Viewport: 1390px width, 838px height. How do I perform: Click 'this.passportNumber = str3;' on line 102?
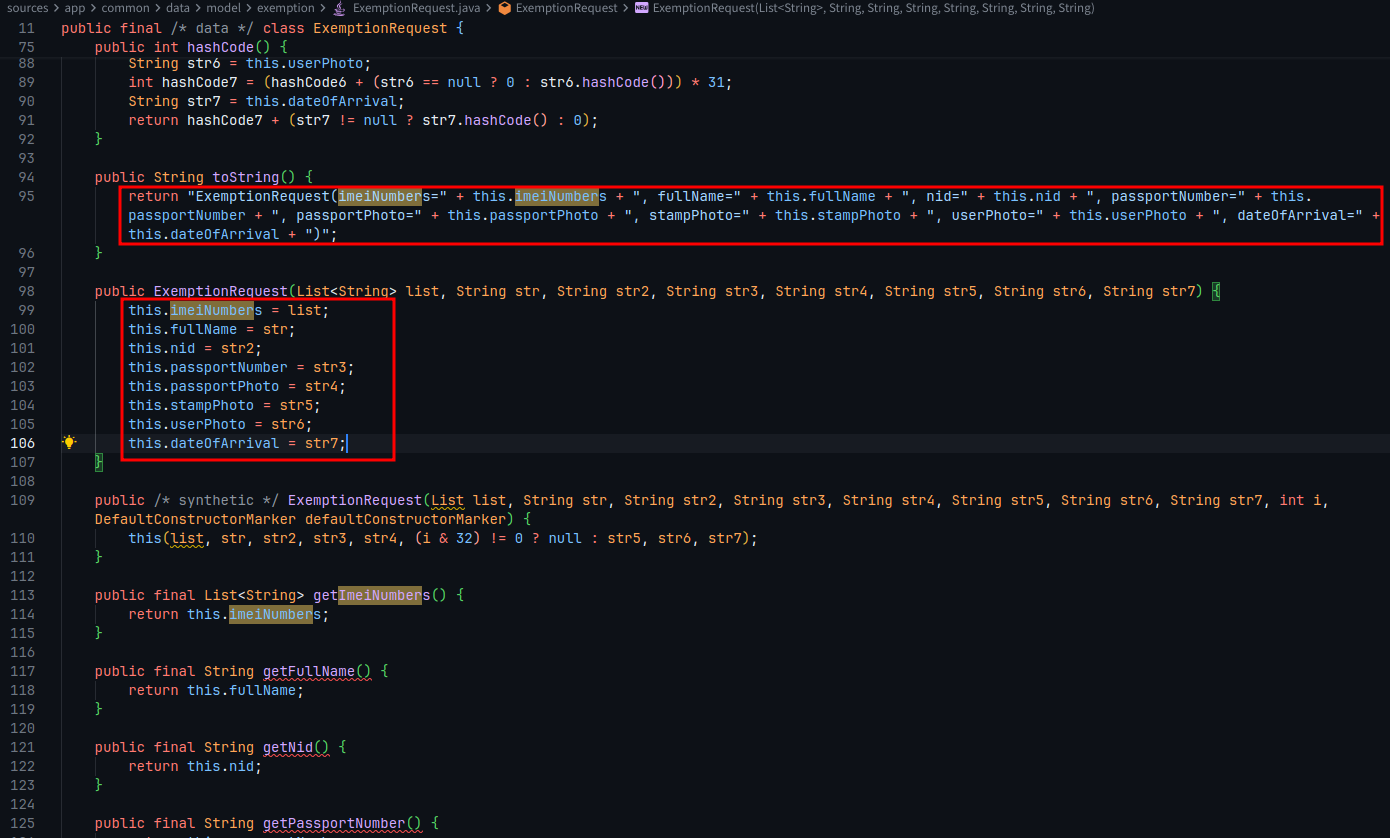coord(241,367)
